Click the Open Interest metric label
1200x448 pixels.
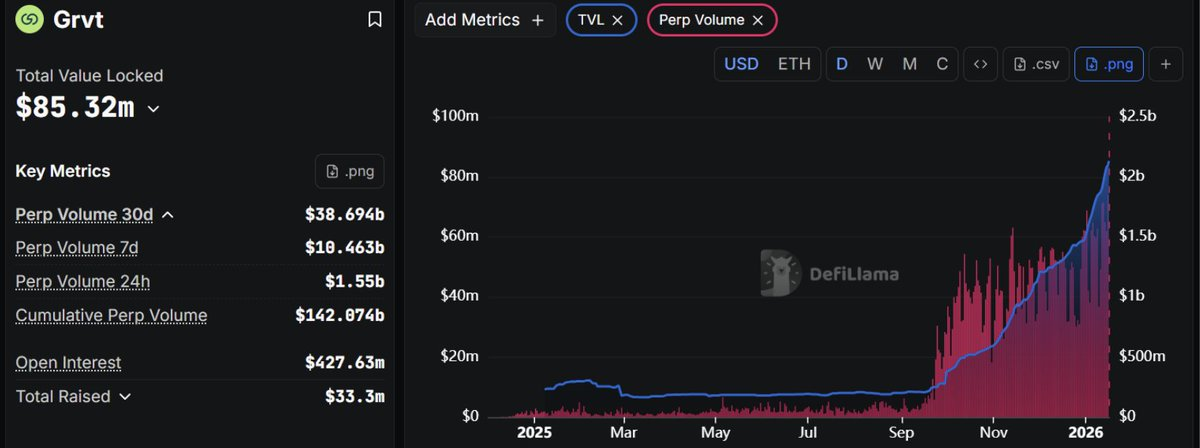[68, 363]
